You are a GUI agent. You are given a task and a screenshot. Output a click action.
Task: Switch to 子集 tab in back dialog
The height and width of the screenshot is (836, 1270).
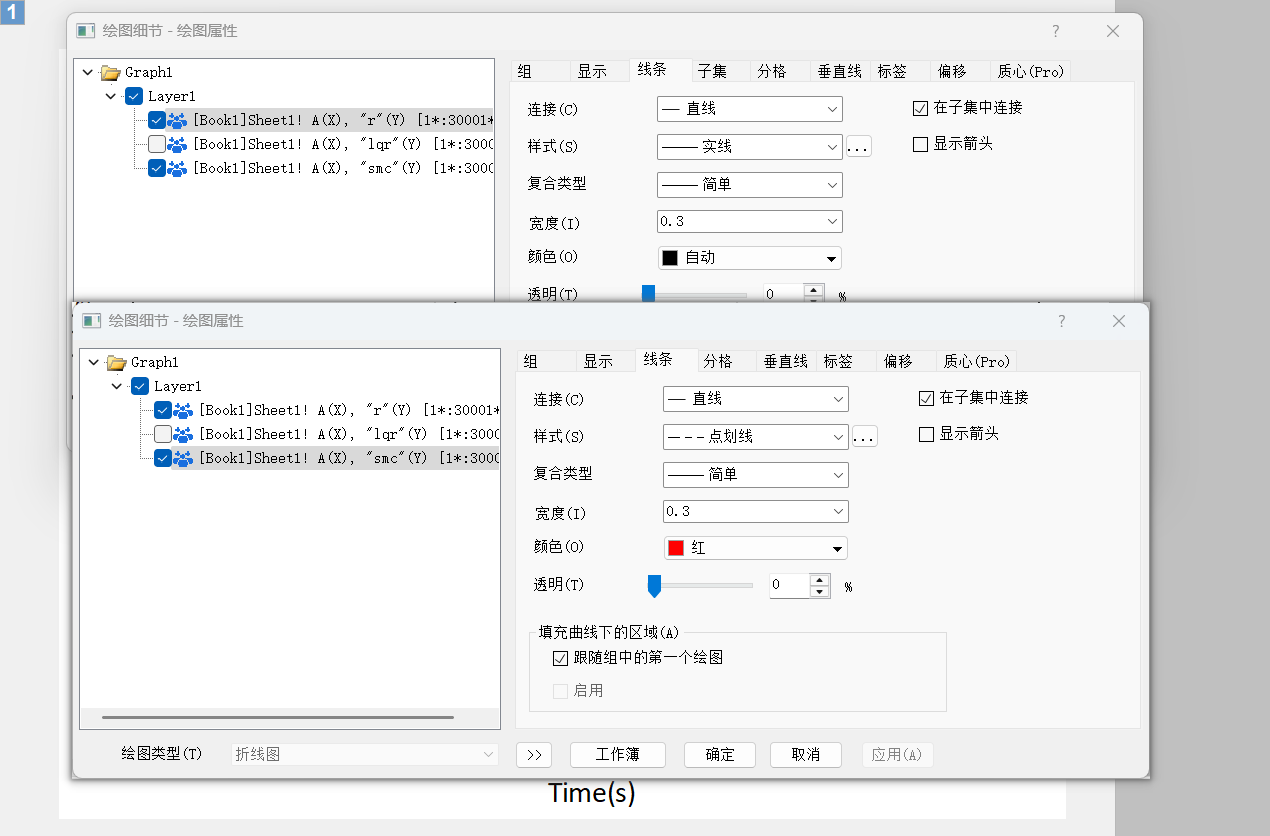(712, 71)
